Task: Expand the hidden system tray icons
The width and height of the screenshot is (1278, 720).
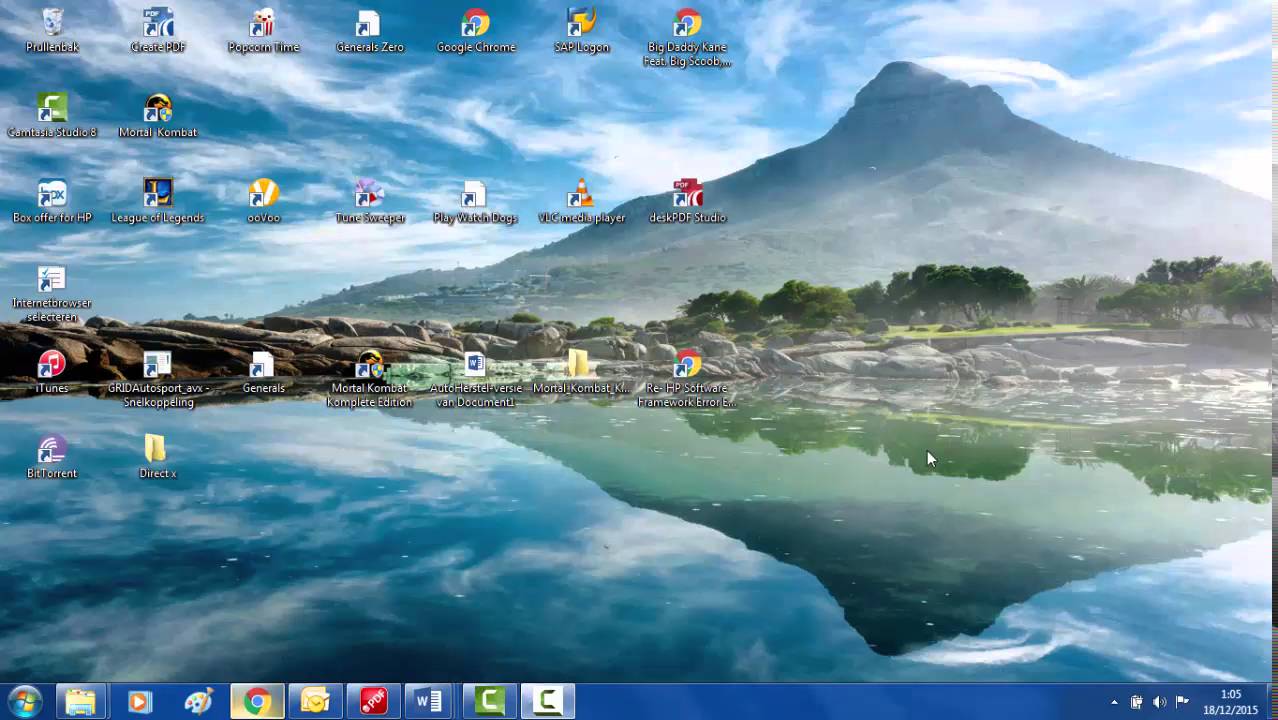Action: pyautogui.click(x=1113, y=701)
